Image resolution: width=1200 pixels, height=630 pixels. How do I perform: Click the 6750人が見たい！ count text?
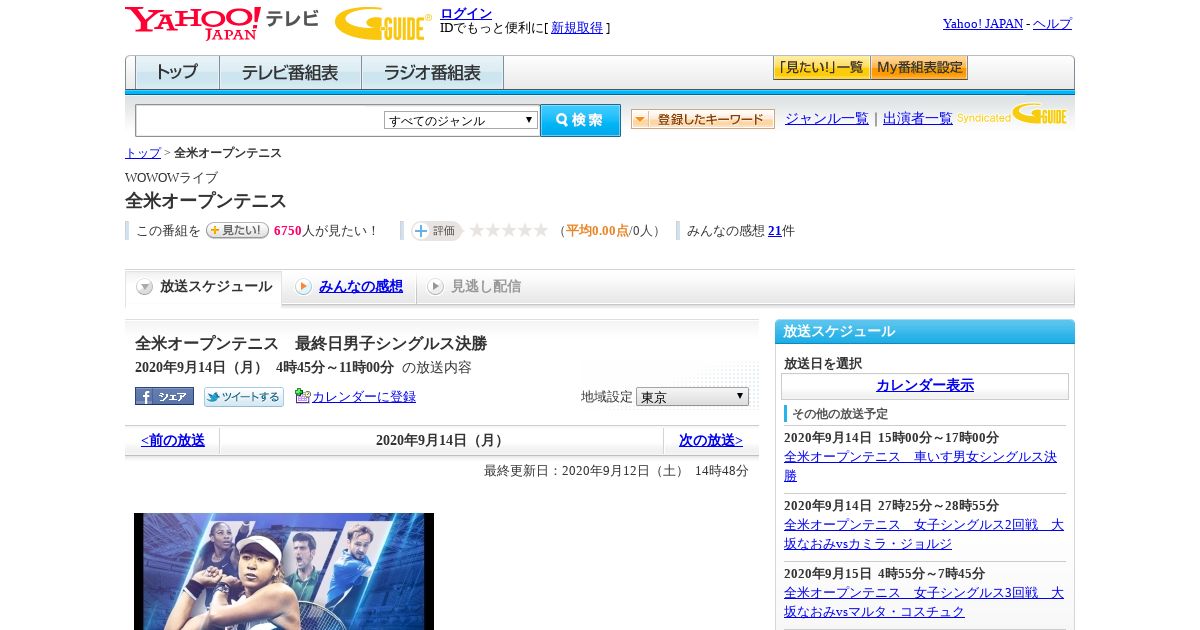(x=326, y=231)
